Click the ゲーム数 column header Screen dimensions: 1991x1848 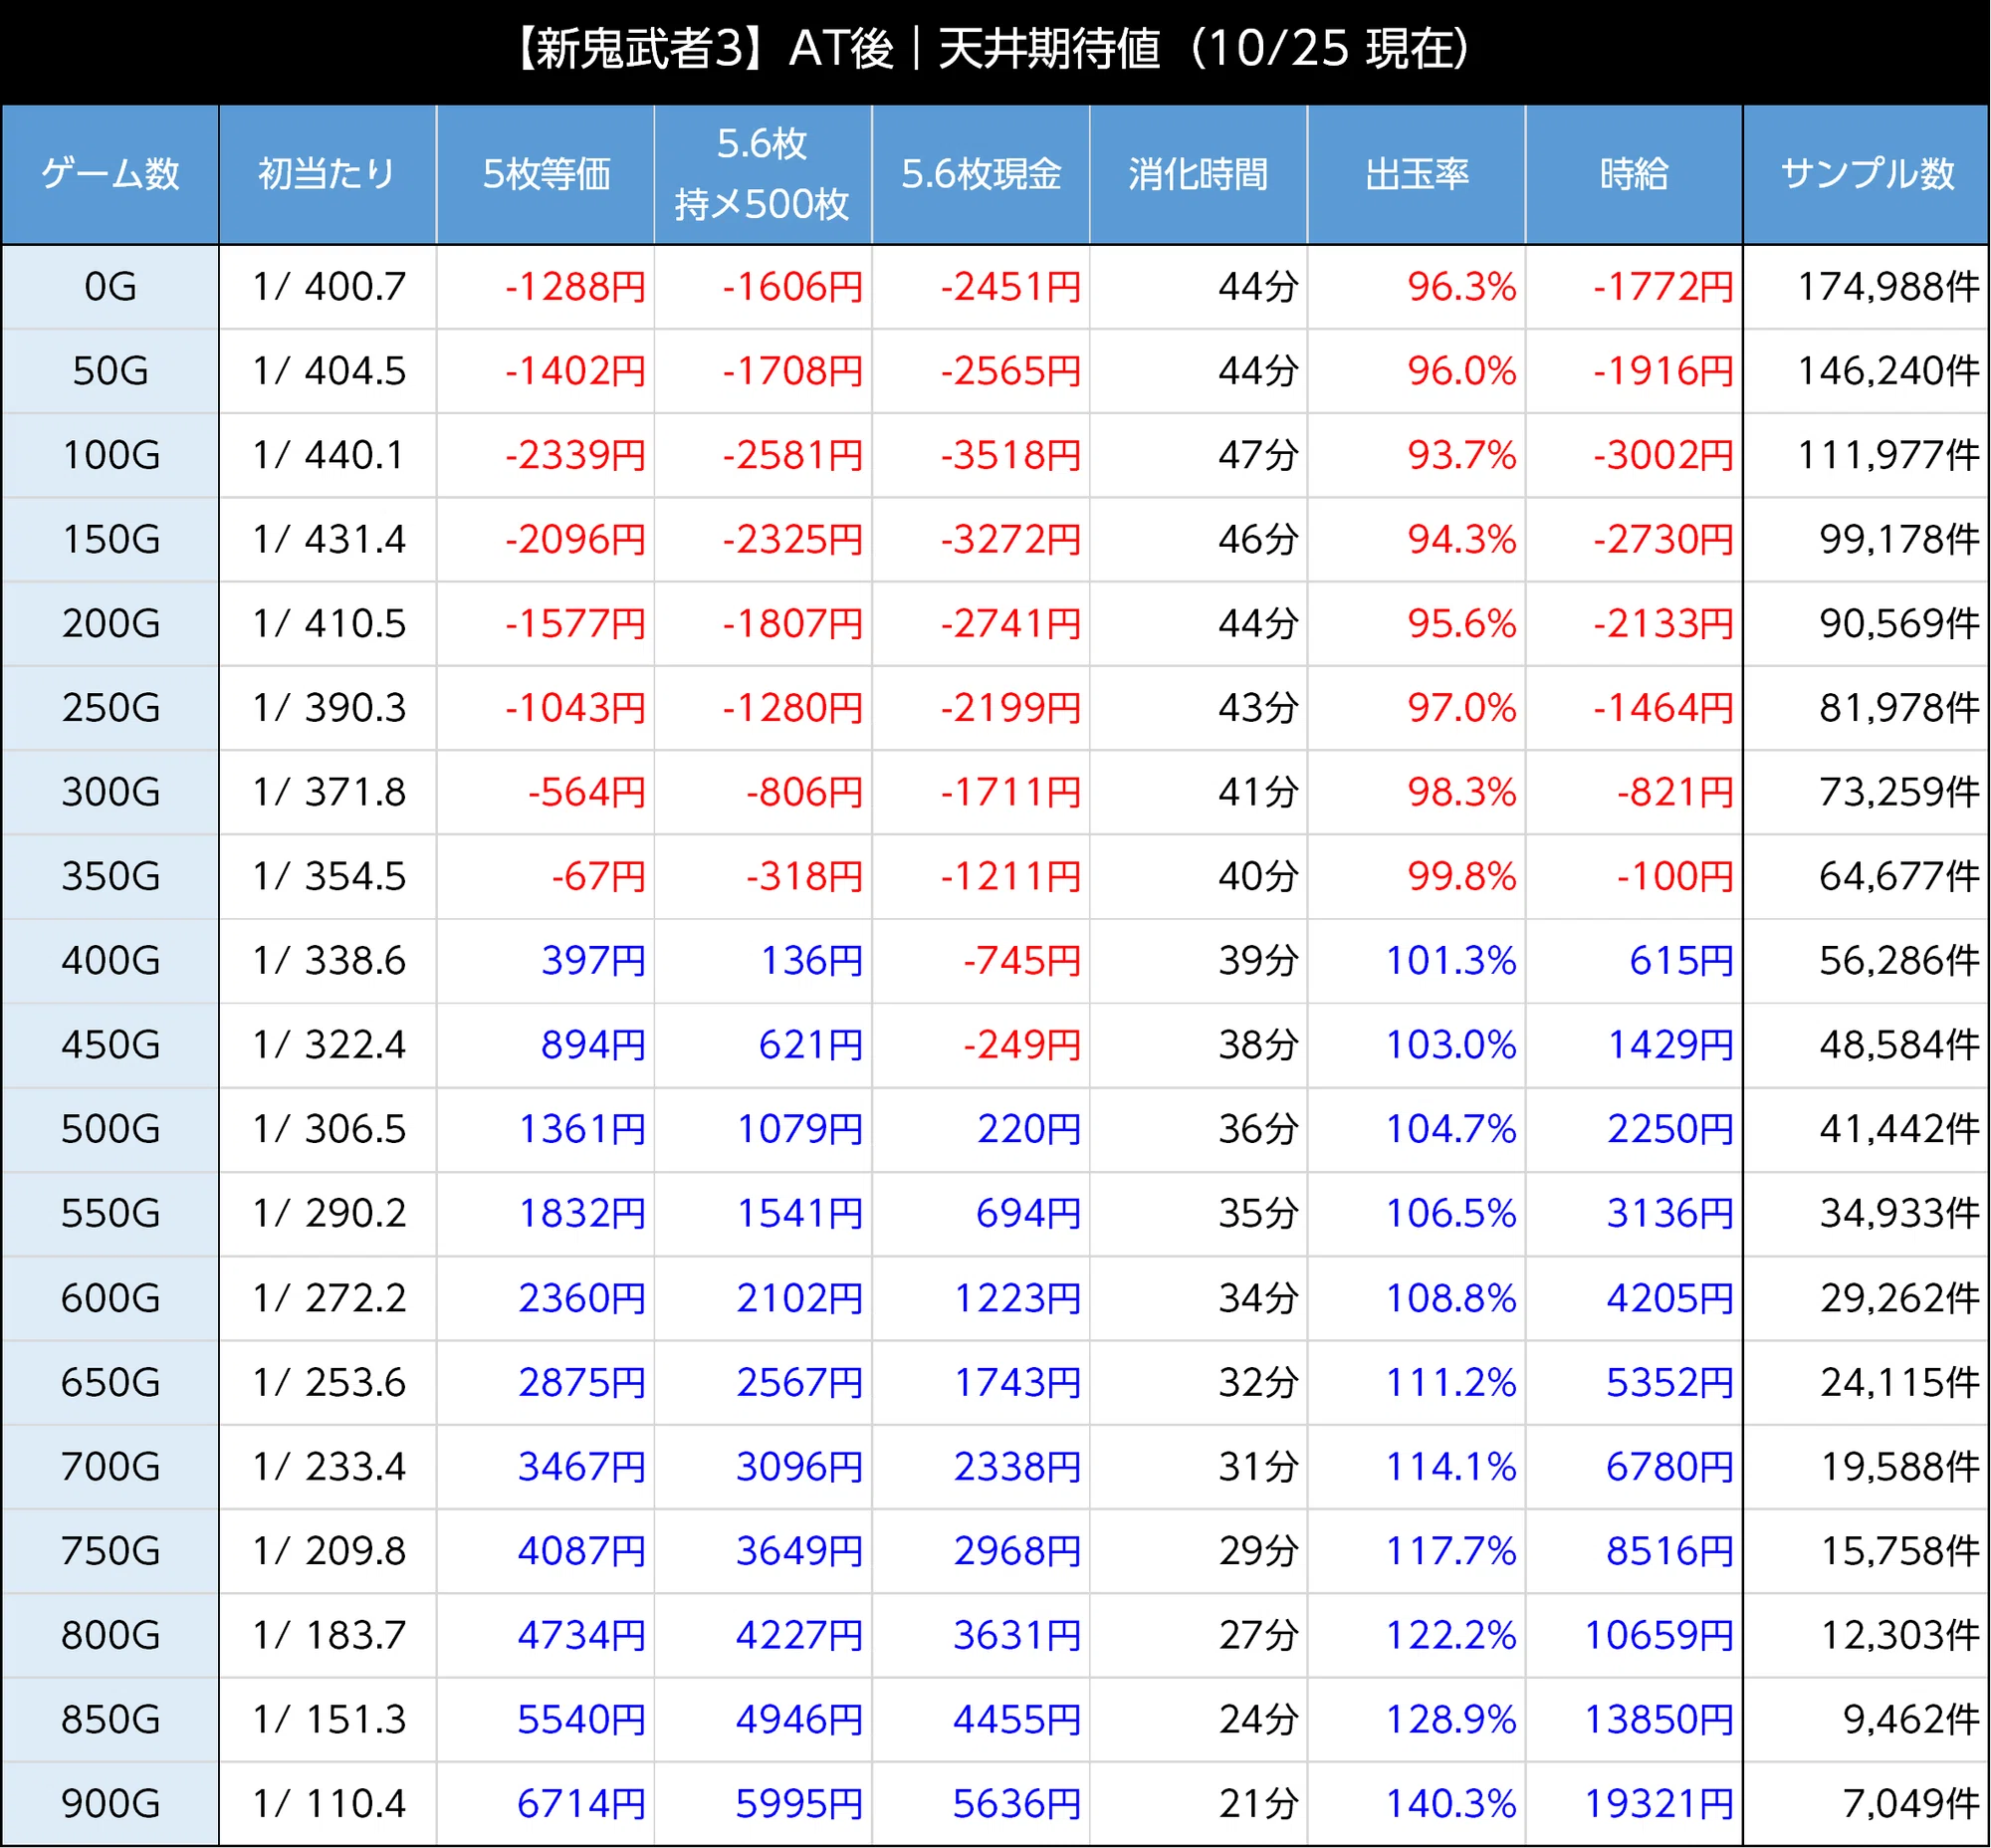click(110, 174)
